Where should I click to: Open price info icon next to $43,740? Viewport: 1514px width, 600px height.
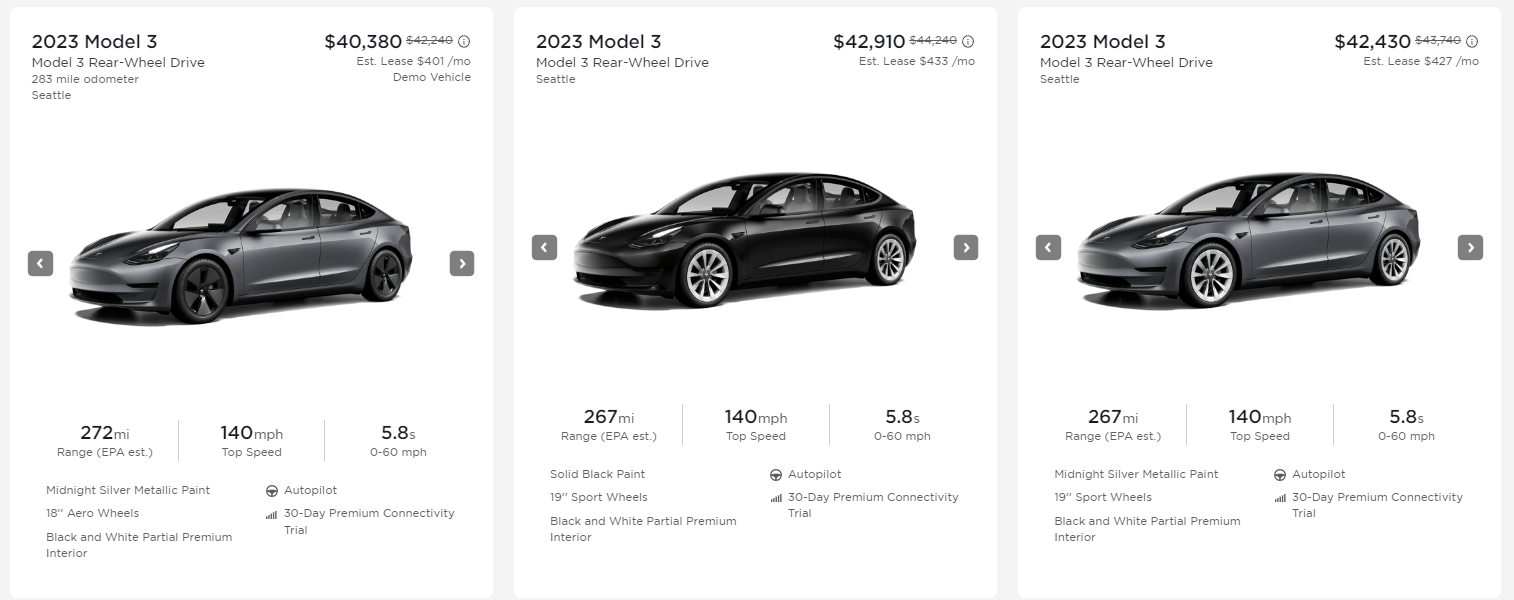[x=1472, y=41]
